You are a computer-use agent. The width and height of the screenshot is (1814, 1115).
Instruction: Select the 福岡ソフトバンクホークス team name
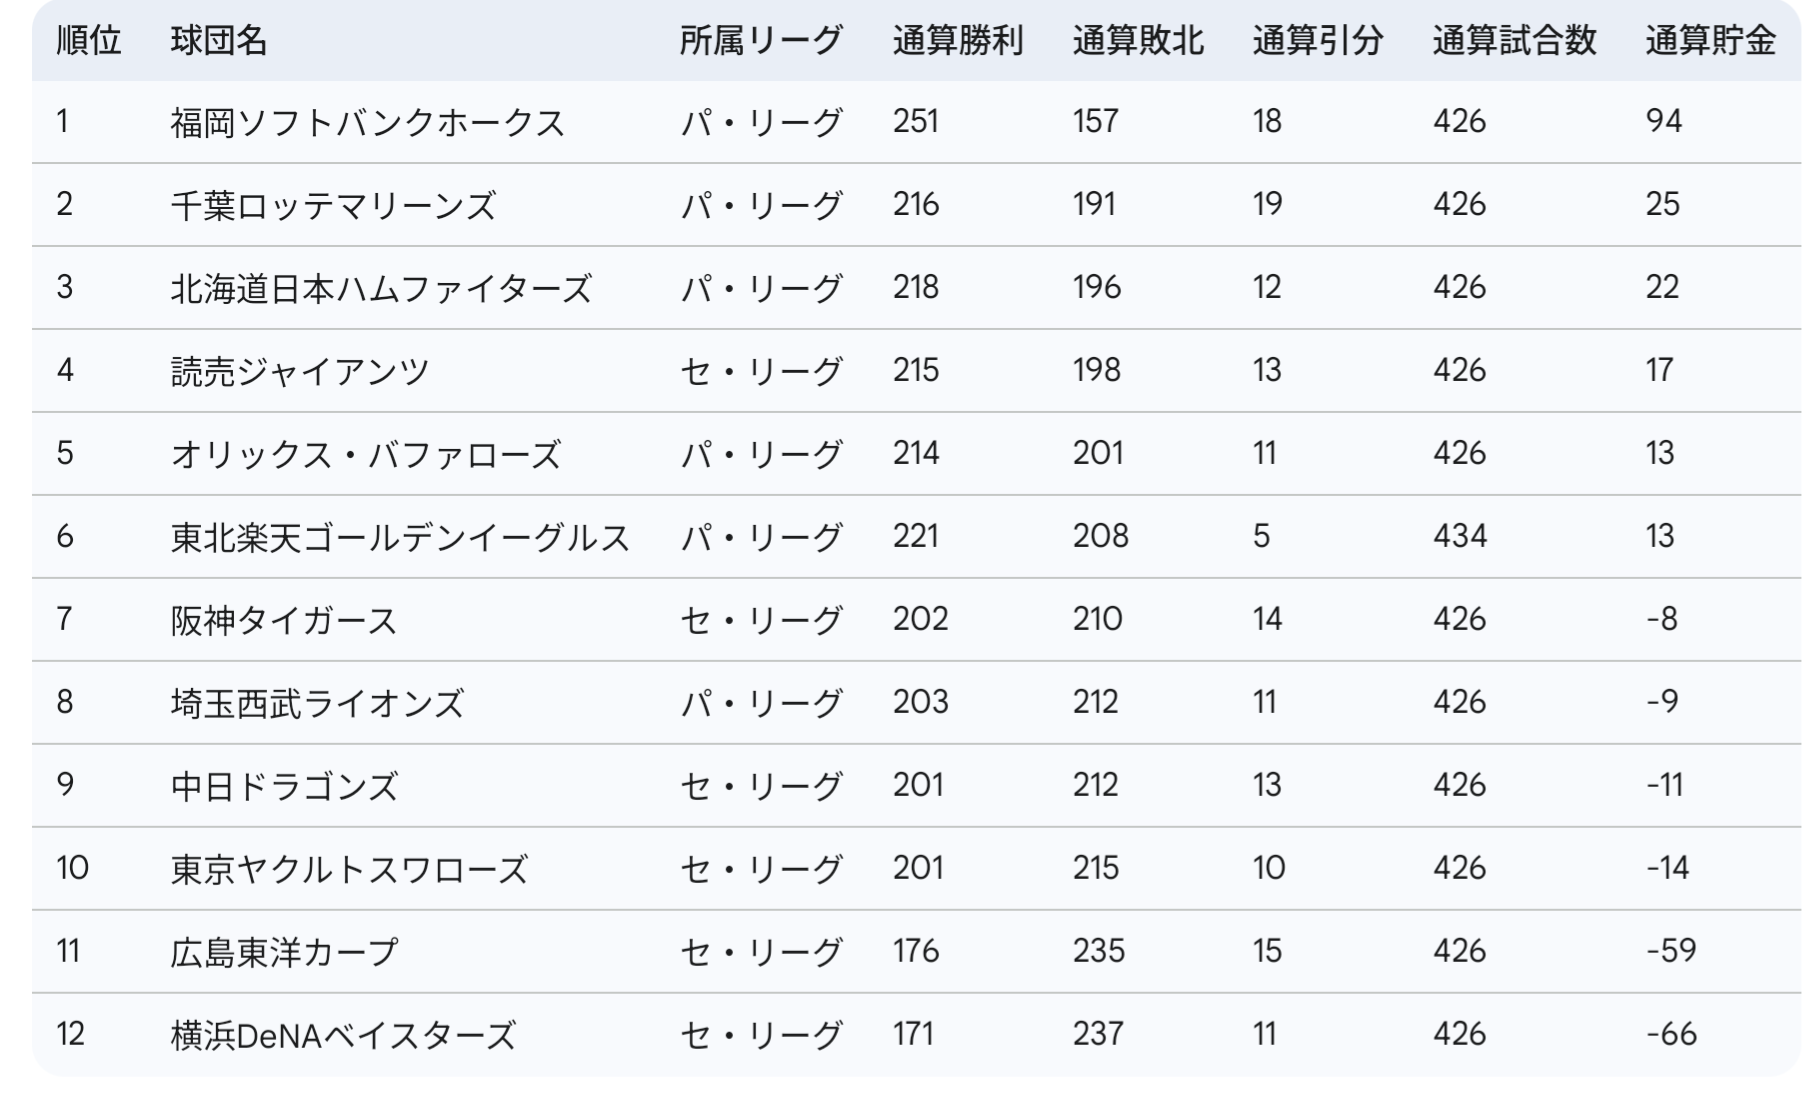[x=368, y=123]
